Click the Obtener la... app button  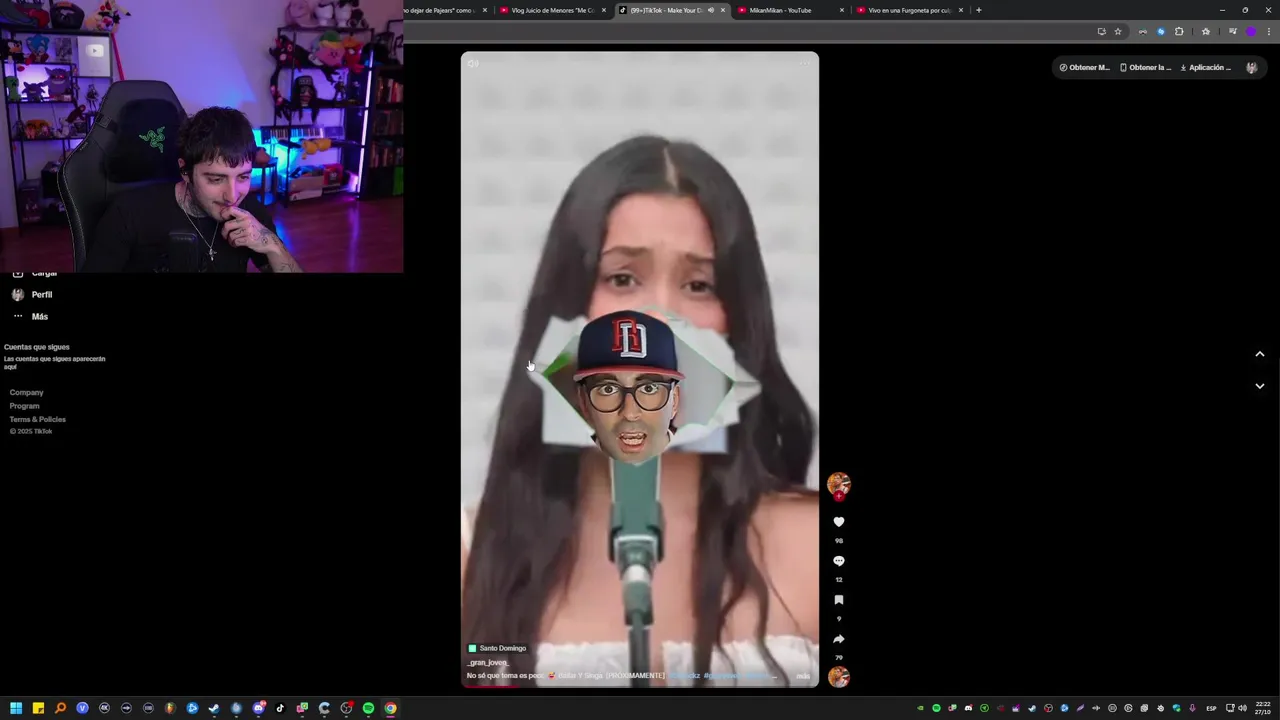(1145, 67)
